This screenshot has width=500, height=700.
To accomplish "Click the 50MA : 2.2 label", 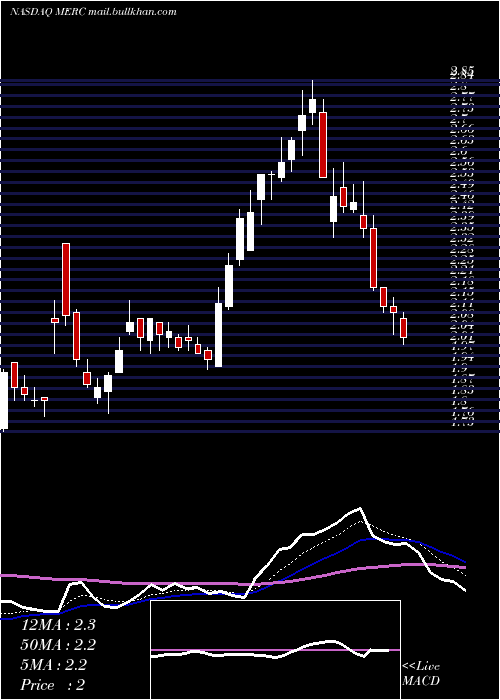I will [x=58, y=645].
